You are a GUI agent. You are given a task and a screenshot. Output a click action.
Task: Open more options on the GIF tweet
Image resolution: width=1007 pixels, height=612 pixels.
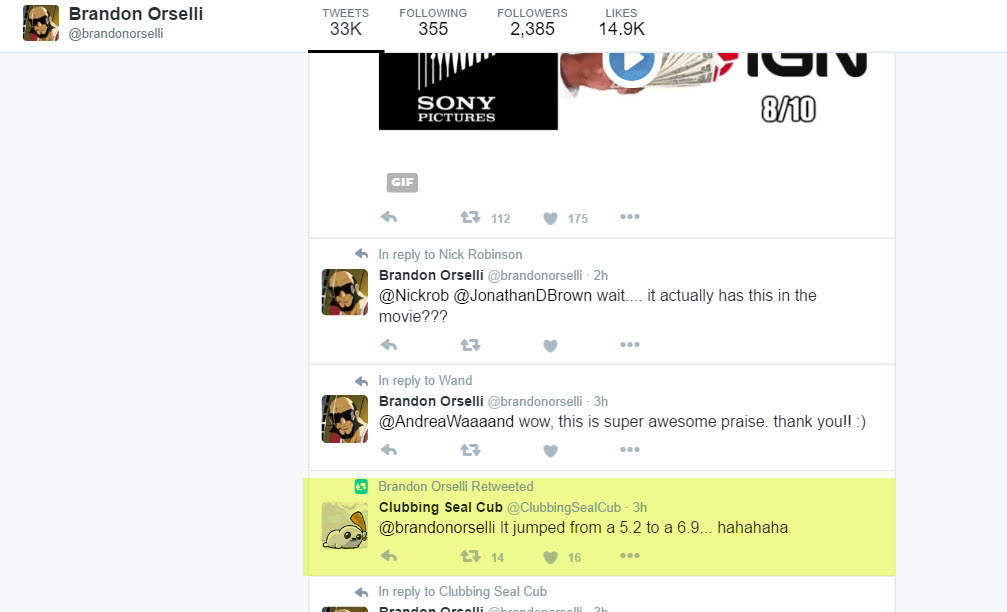629,216
